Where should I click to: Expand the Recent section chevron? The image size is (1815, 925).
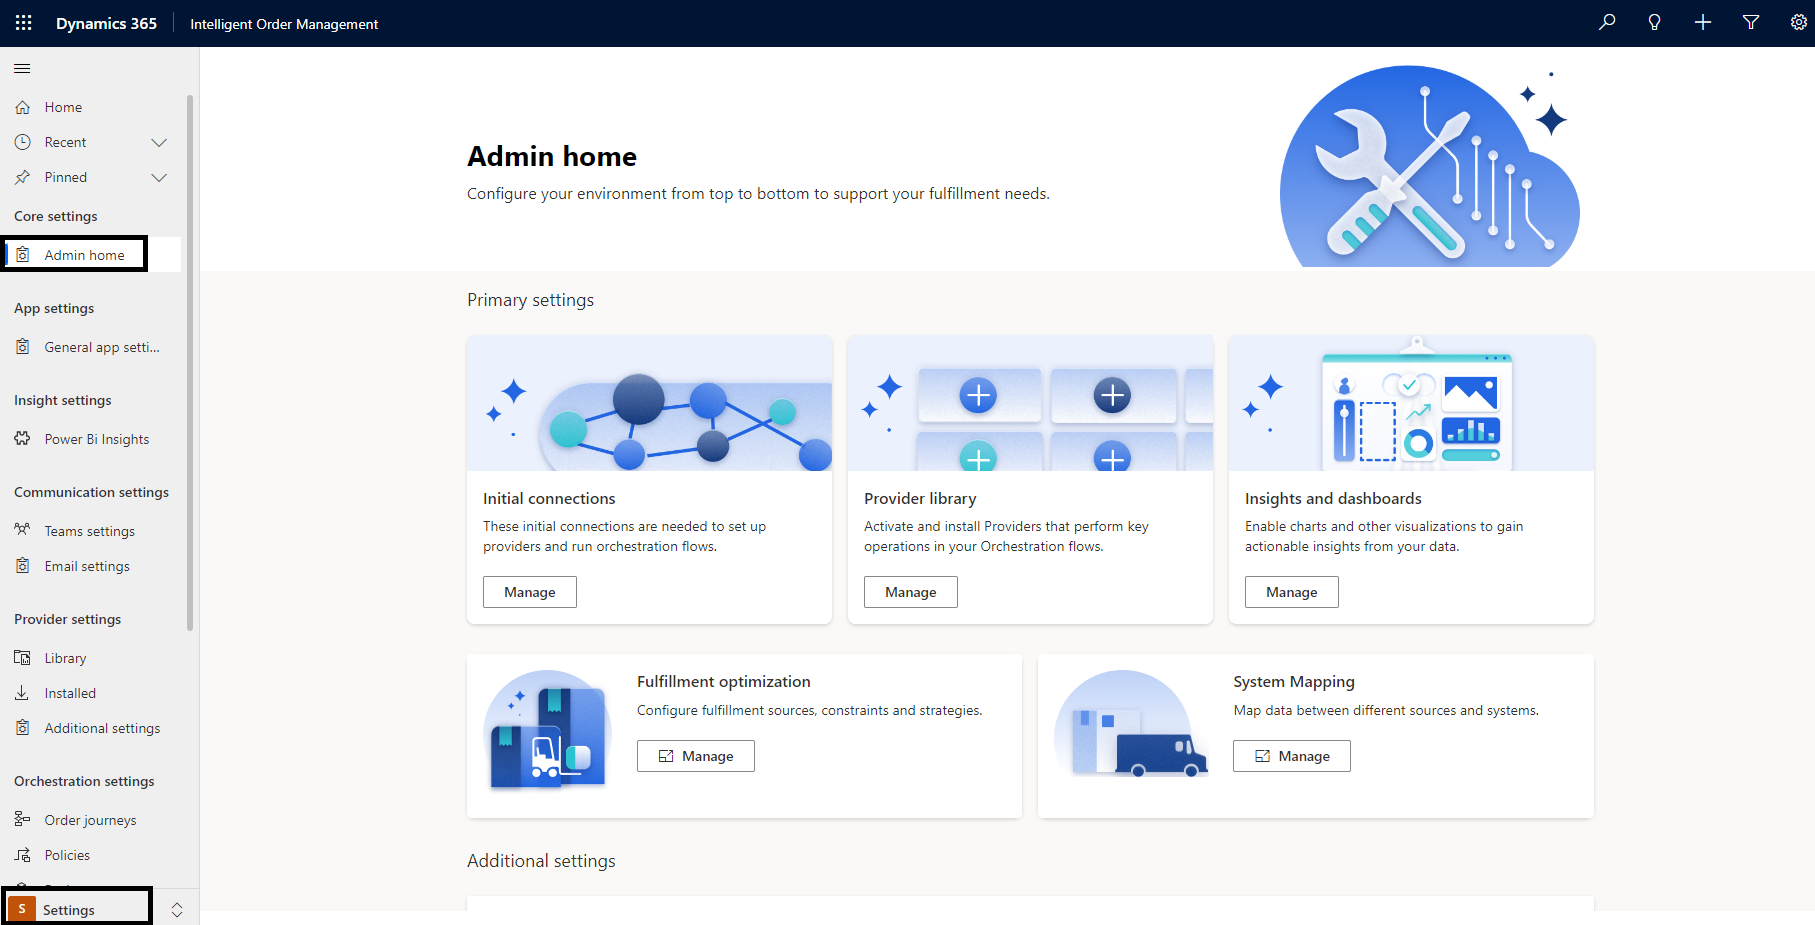(x=159, y=142)
